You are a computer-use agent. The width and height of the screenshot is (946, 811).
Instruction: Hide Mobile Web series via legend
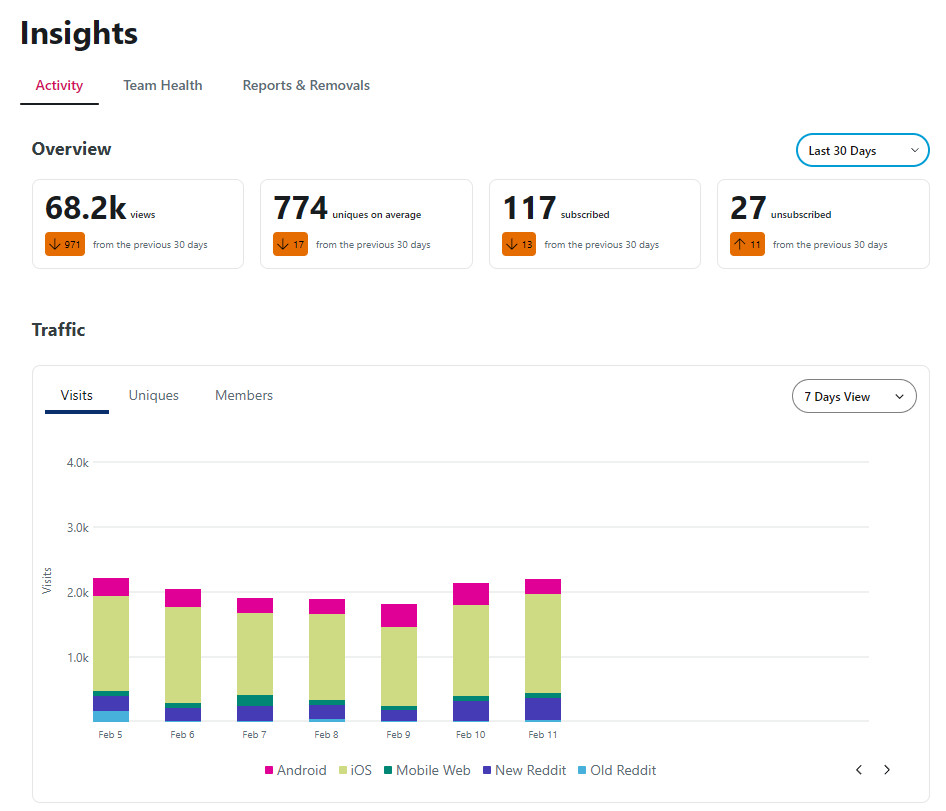point(426,770)
